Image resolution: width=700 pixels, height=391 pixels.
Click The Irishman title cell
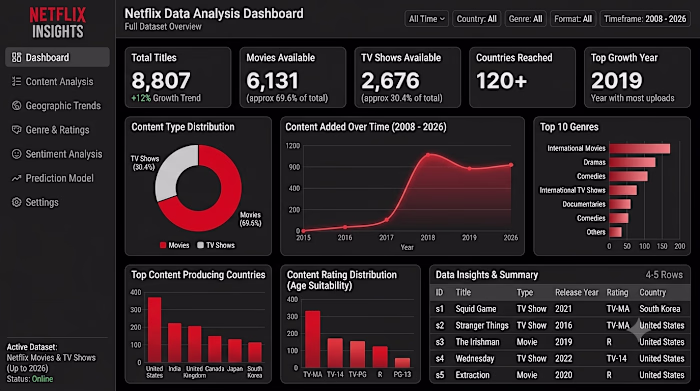click(x=477, y=342)
